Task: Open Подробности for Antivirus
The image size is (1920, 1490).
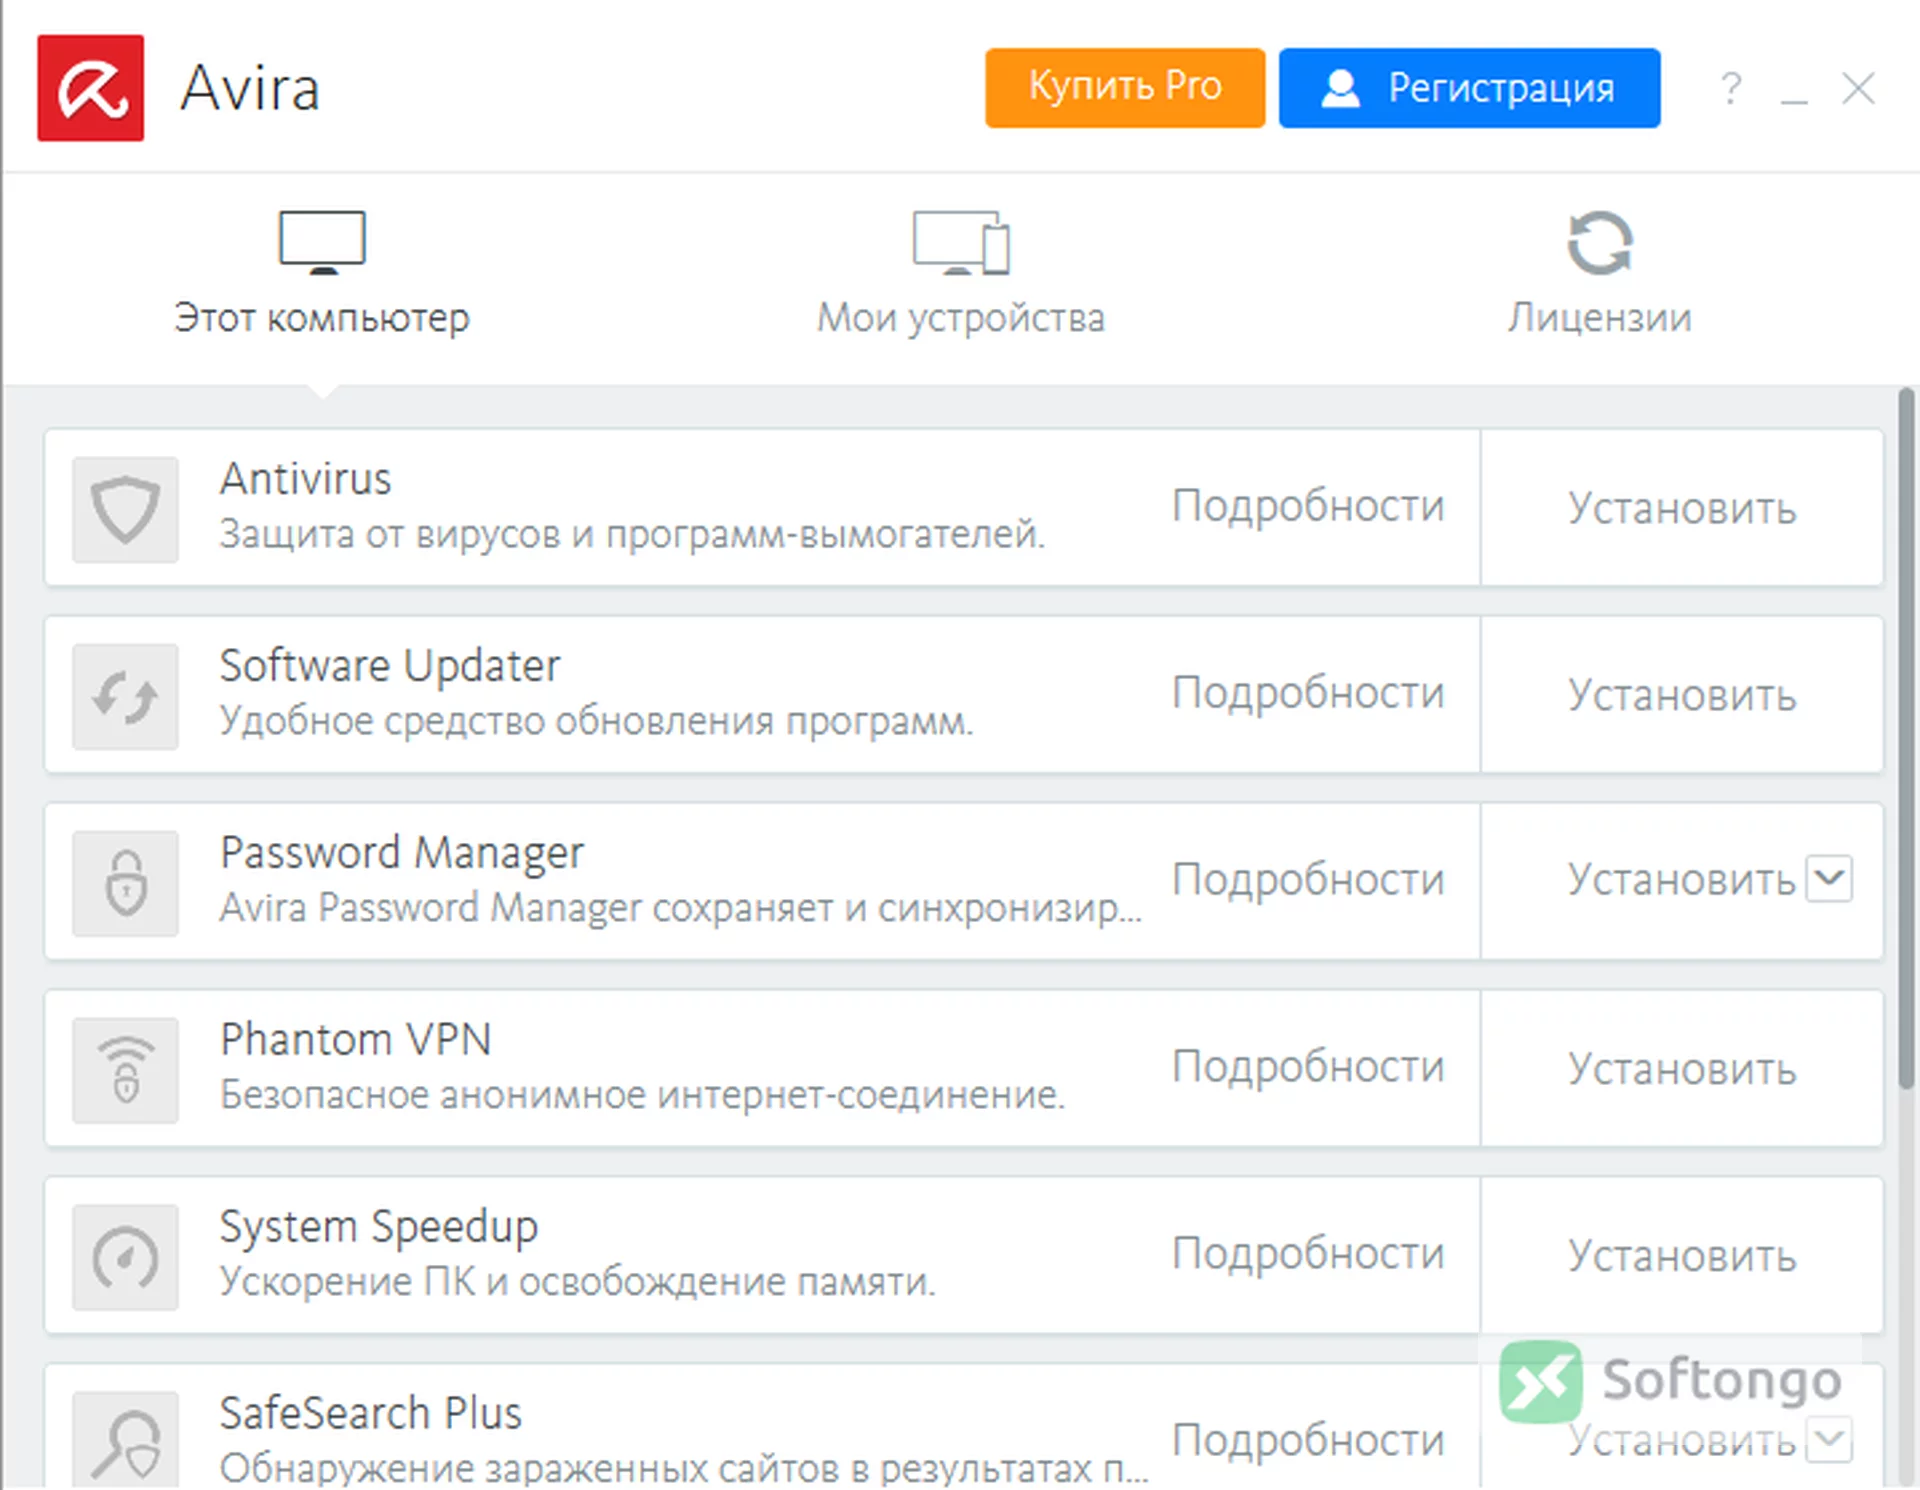Action: click(x=1308, y=506)
